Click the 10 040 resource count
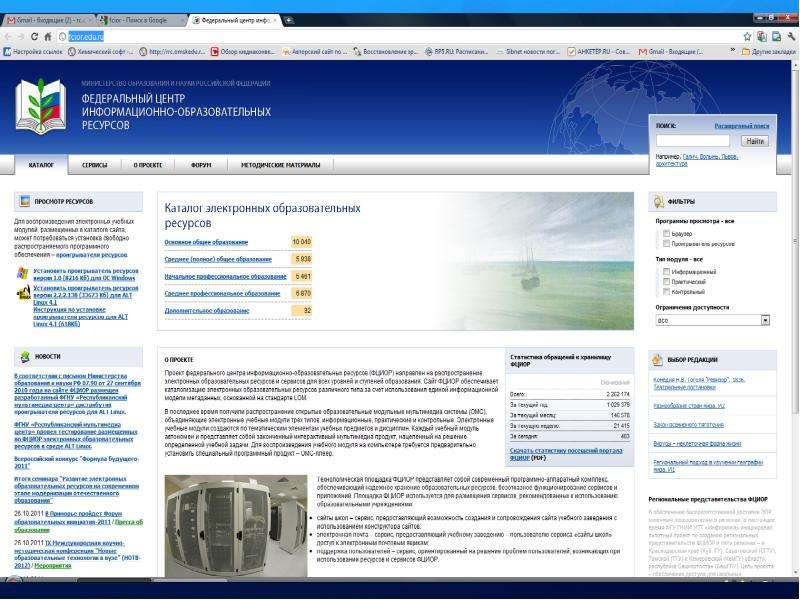800x600 pixels. click(302, 242)
